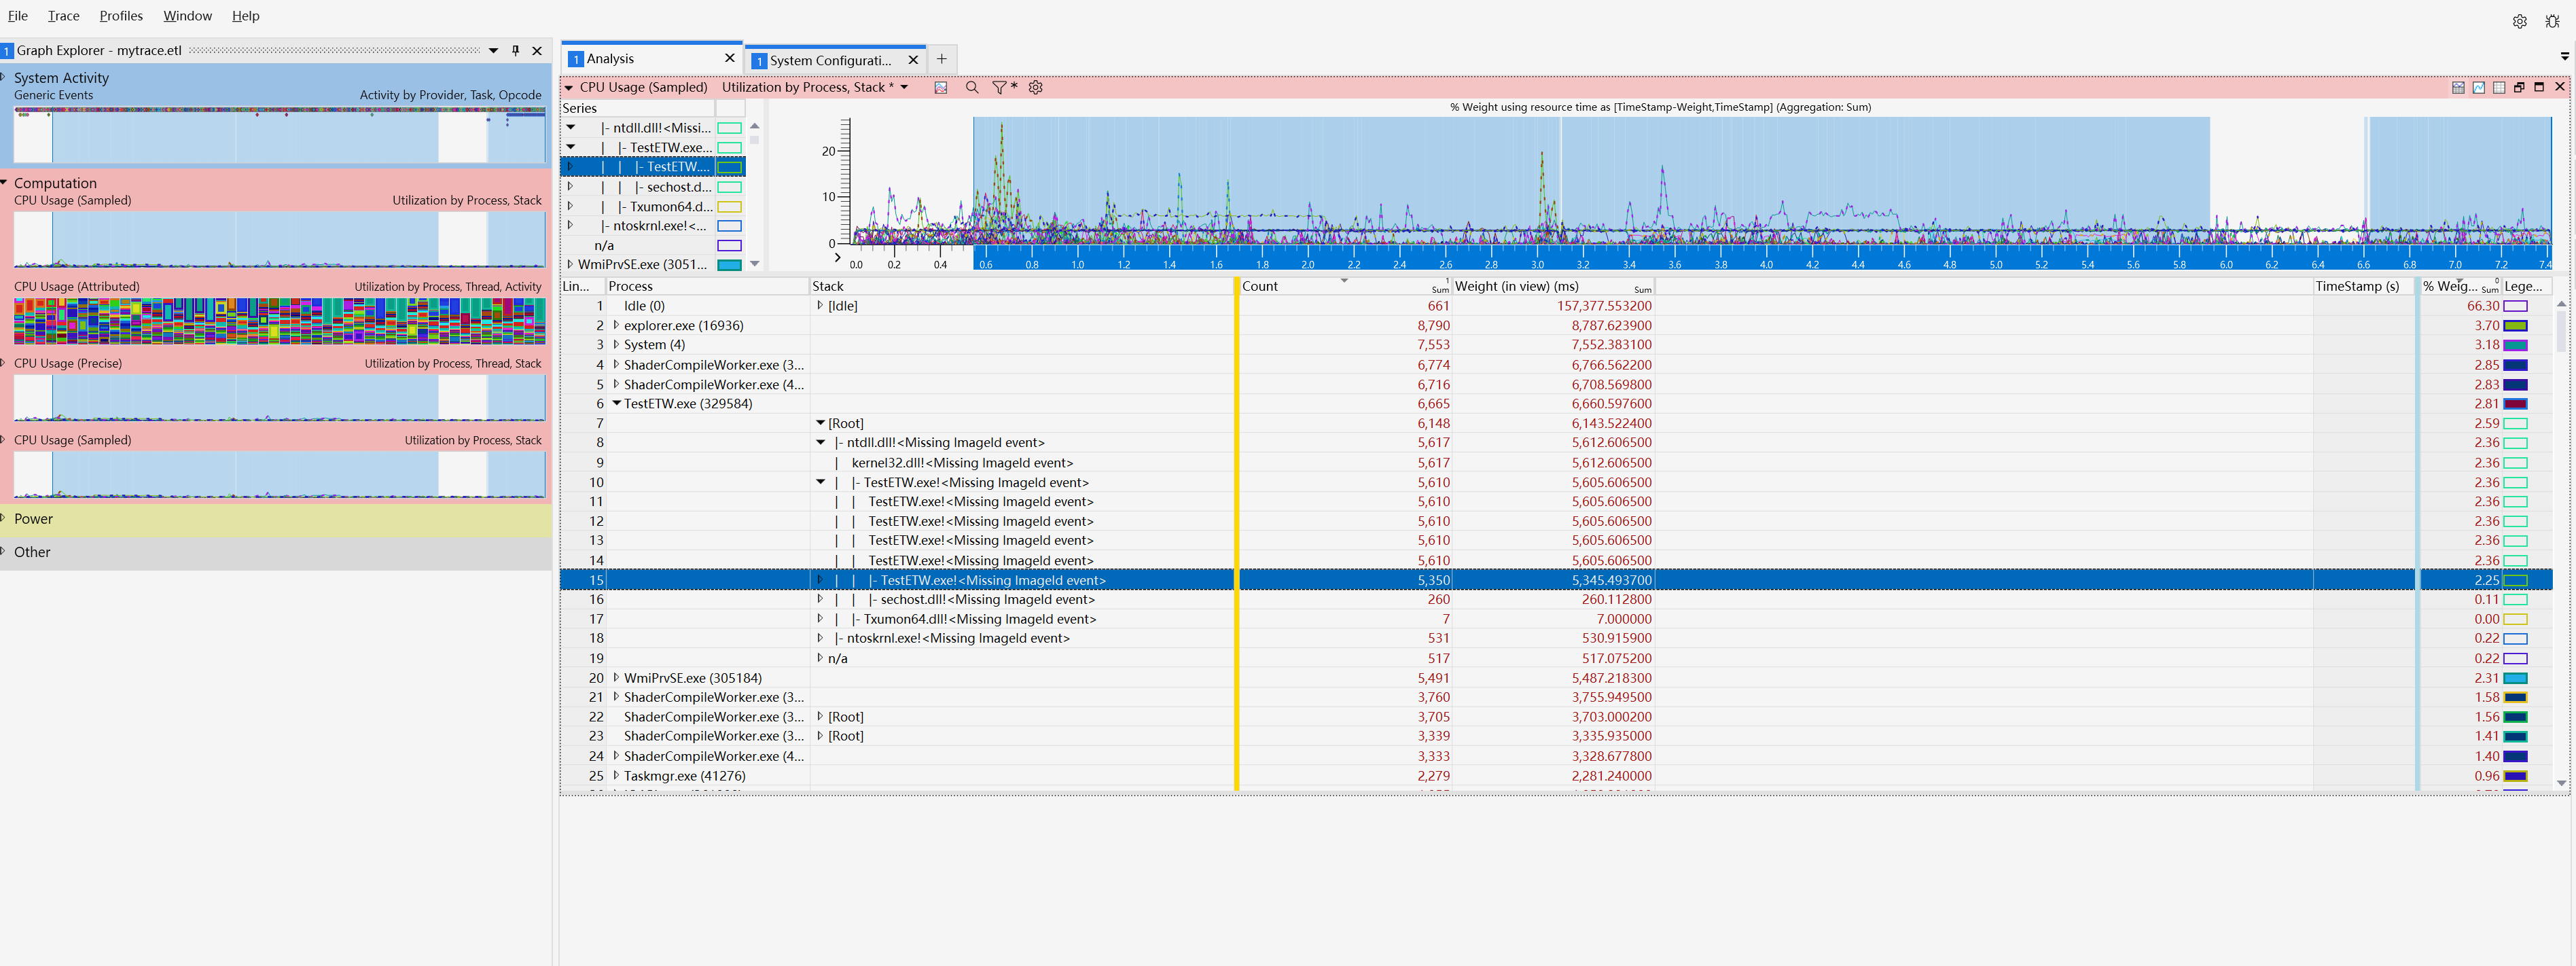
Task: Select the WmiPrvSE.exe (305184) table row
Action: click(x=692, y=678)
